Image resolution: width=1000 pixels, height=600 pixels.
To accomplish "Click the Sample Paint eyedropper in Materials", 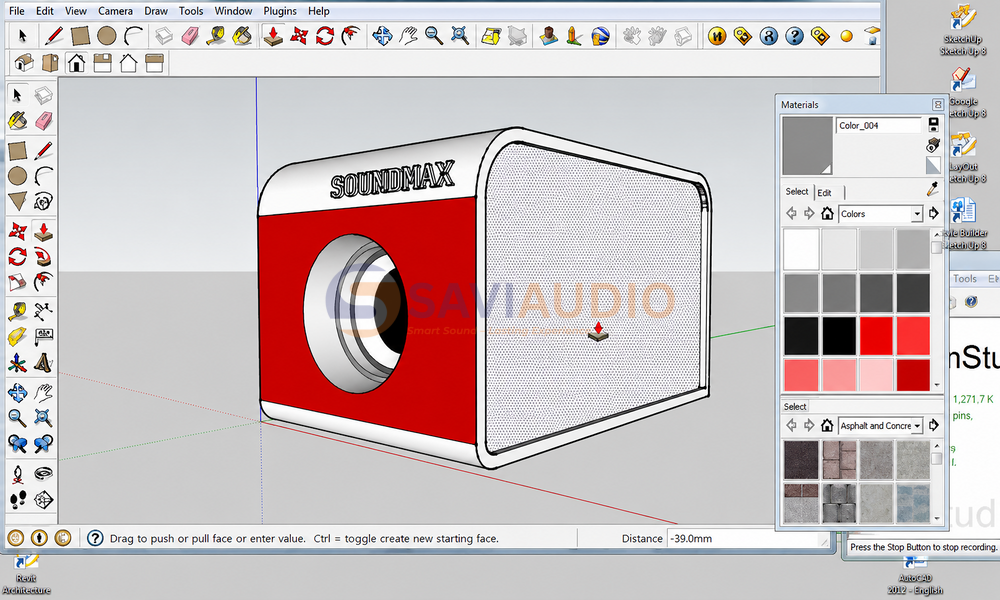I will click(933, 189).
